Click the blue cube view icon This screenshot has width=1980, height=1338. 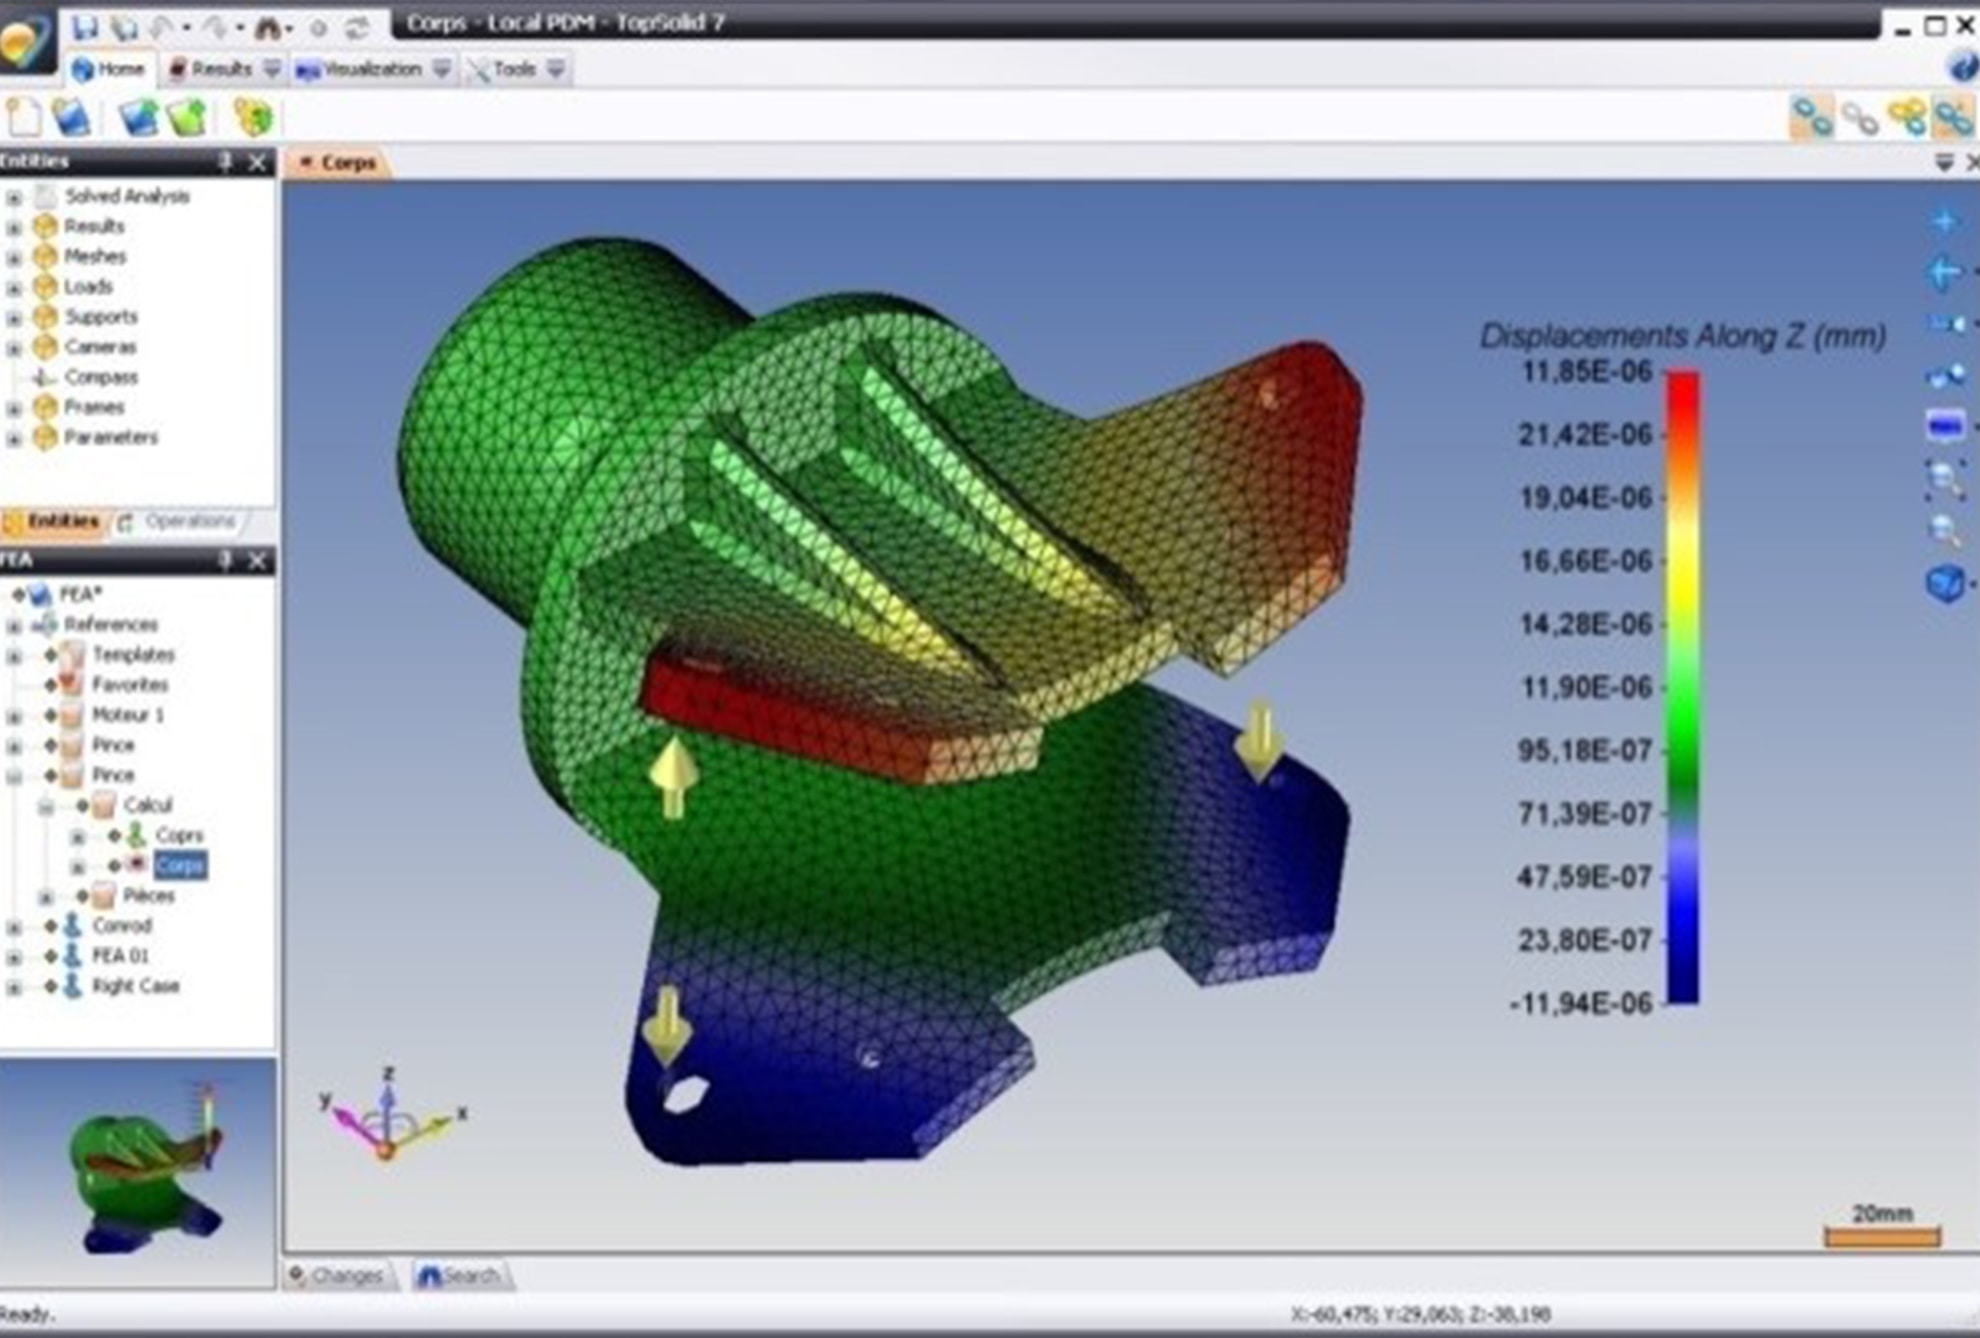click(x=1945, y=583)
